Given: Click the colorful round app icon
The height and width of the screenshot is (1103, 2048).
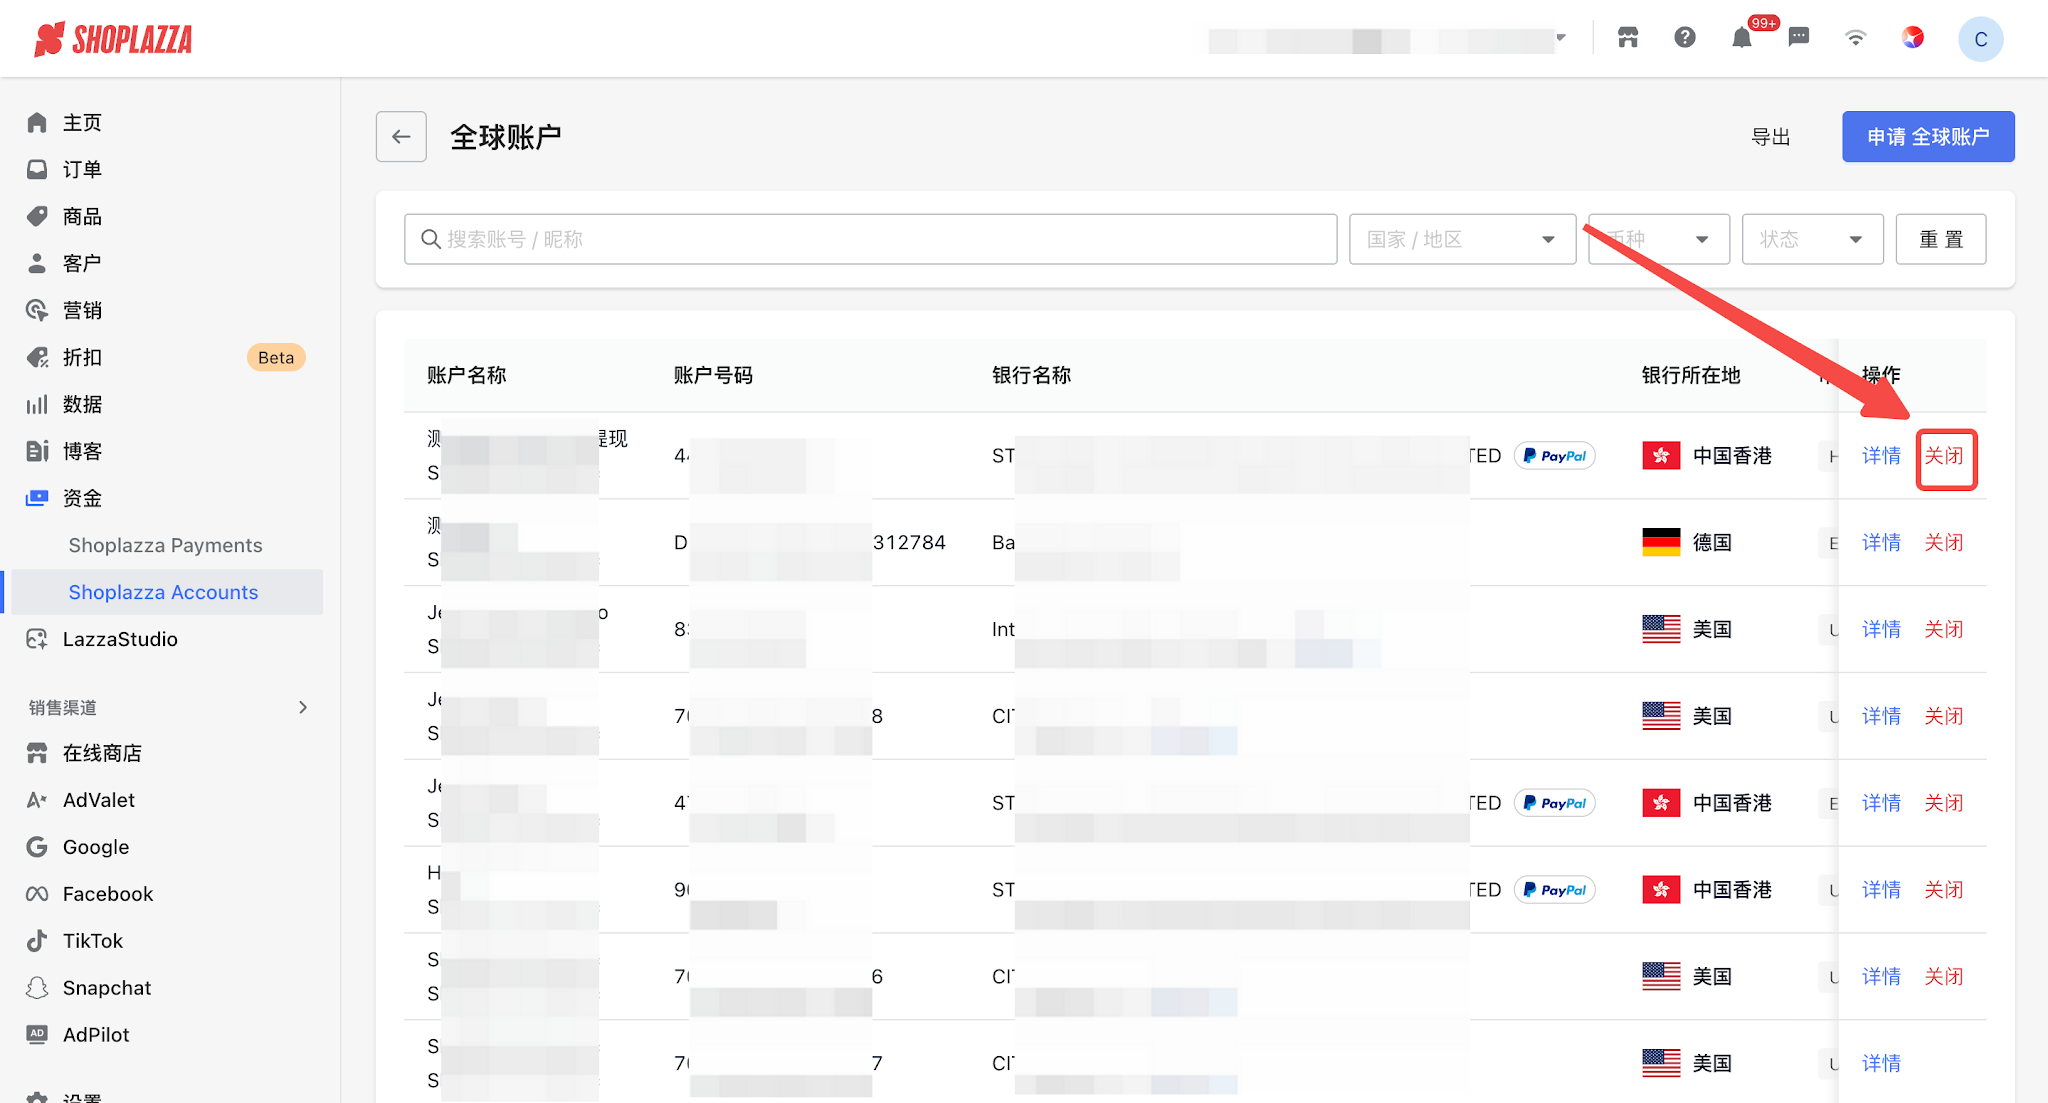Looking at the screenshot, I should point(1913,38).
